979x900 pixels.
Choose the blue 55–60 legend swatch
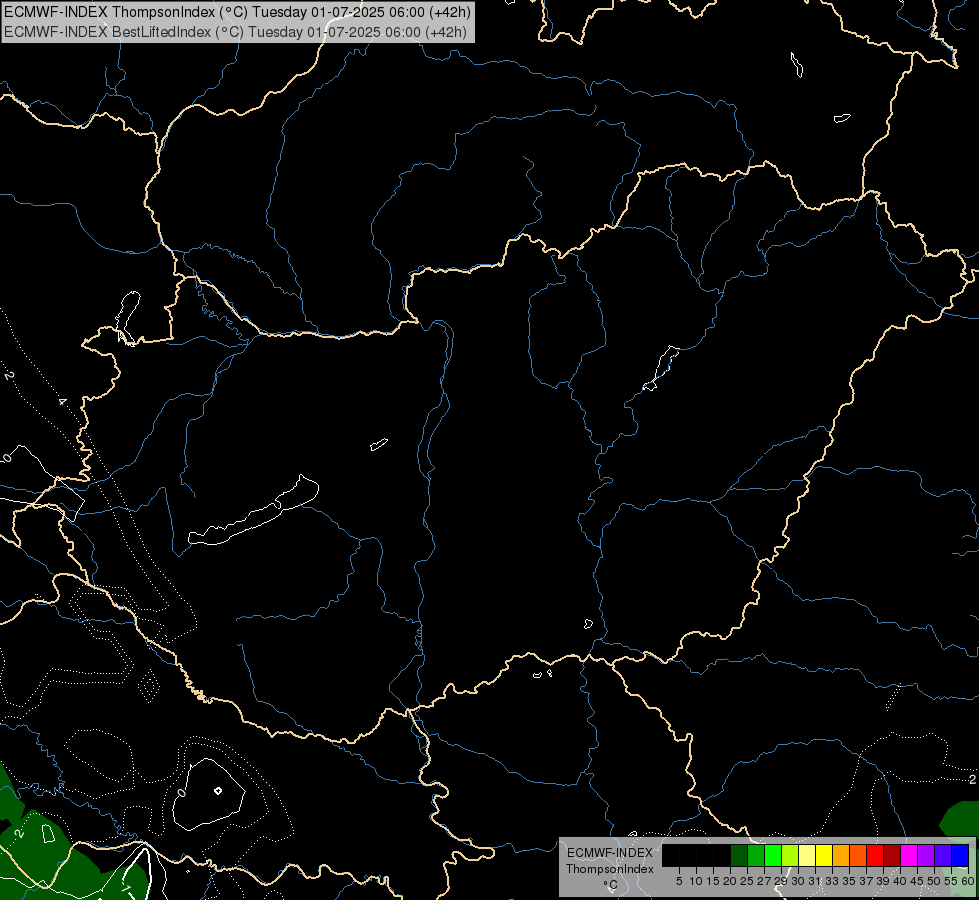tap(960, 856)
